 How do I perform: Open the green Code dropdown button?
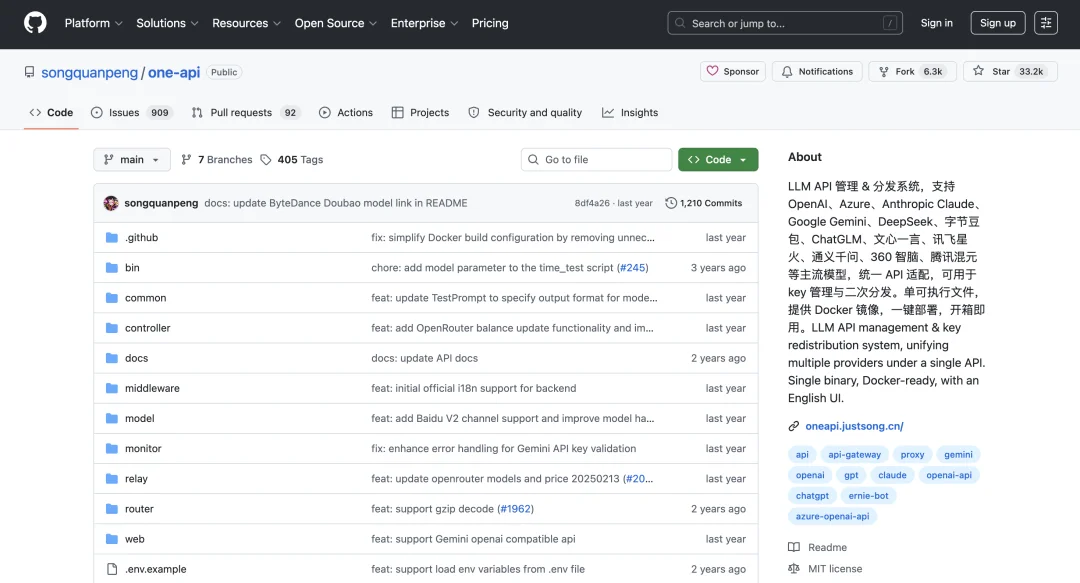718,159
